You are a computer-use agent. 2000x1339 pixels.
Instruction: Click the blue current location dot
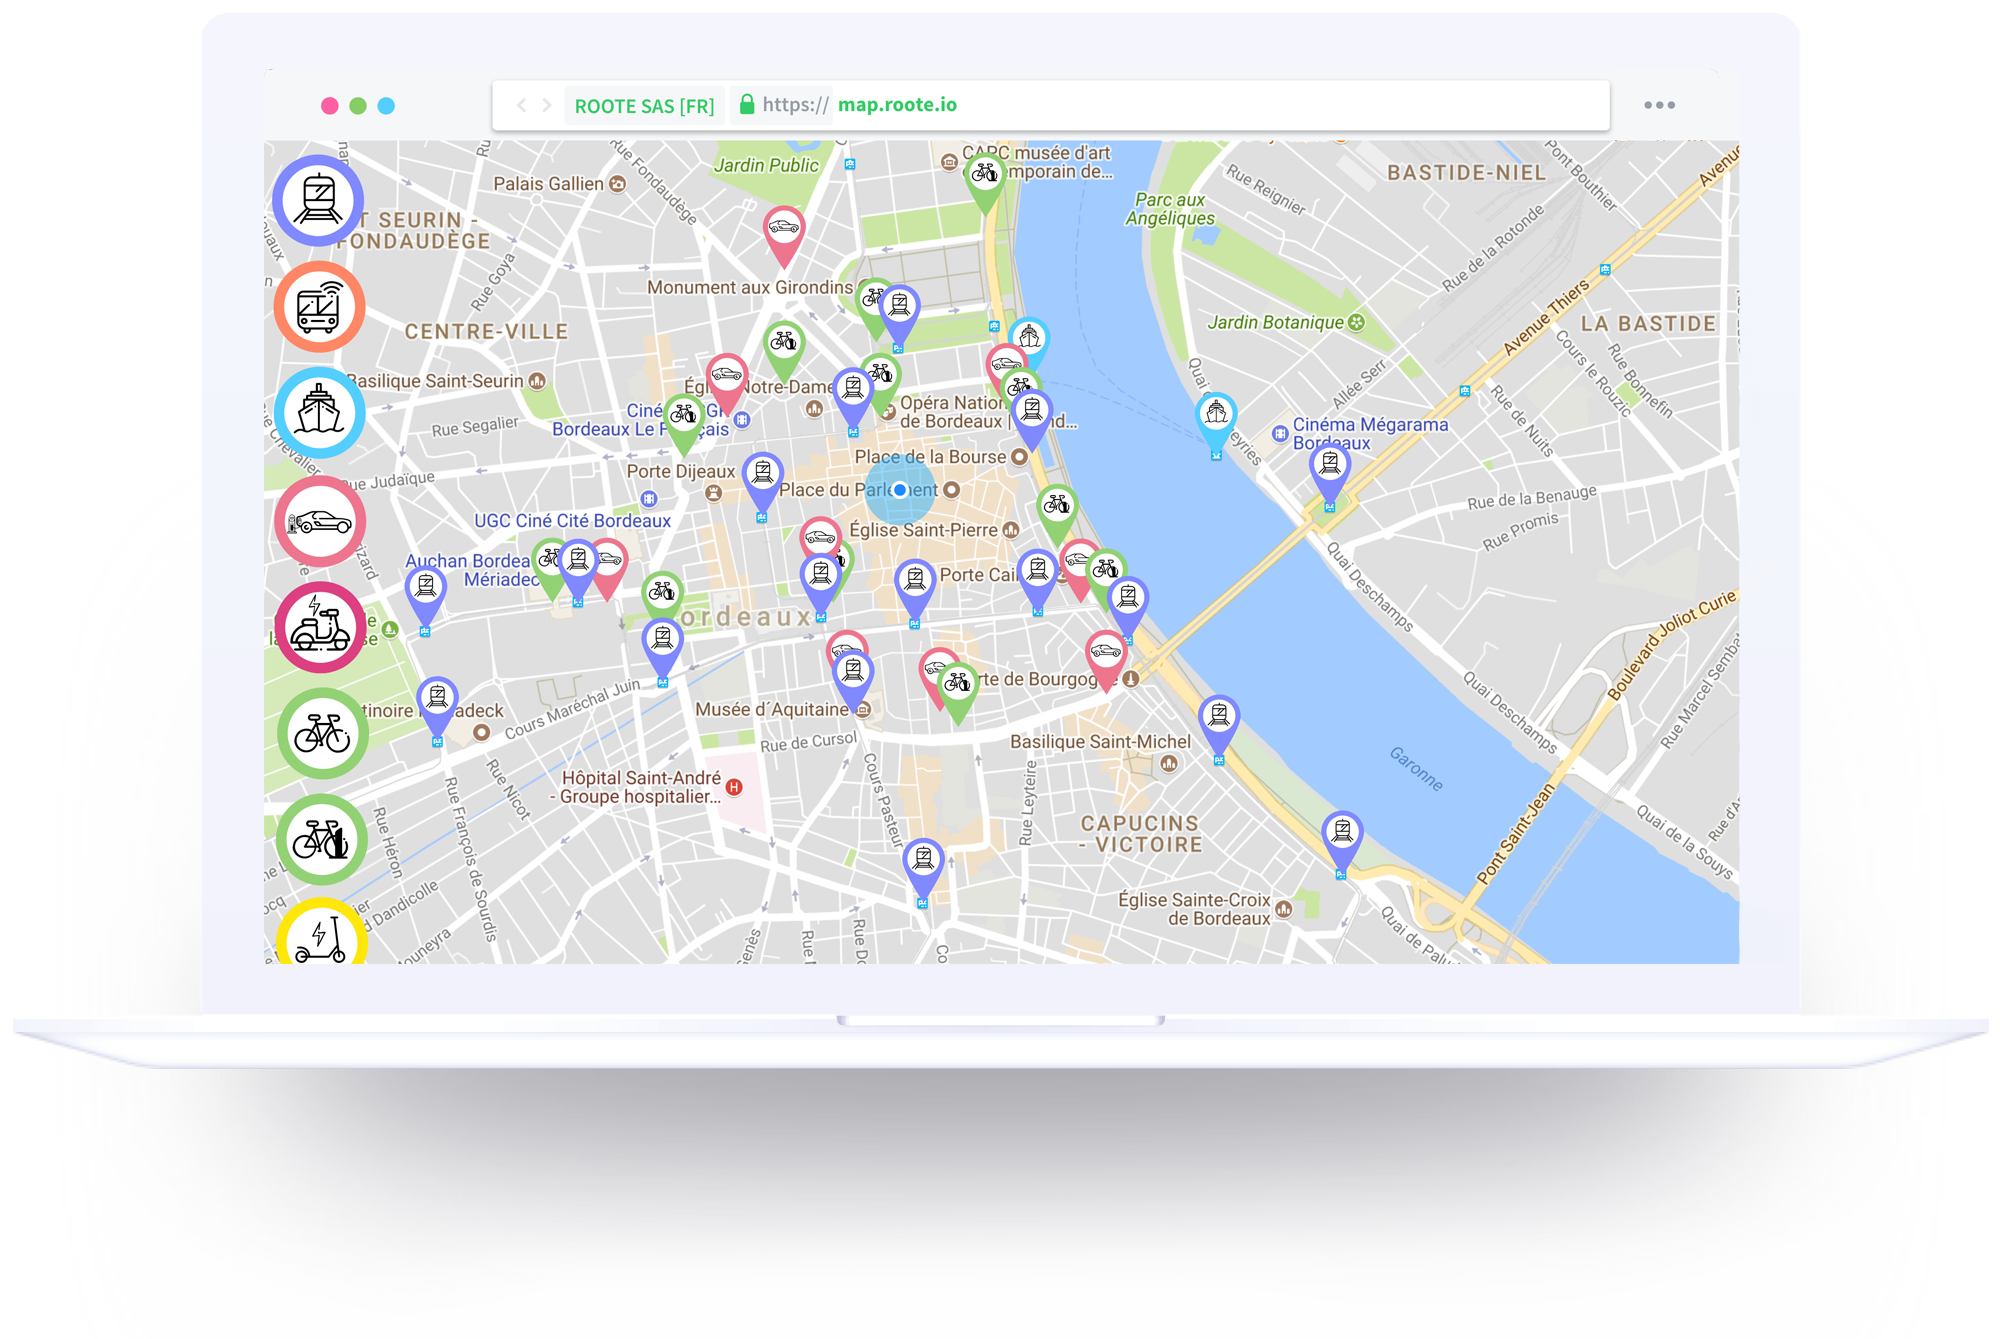tap(900, 490)
